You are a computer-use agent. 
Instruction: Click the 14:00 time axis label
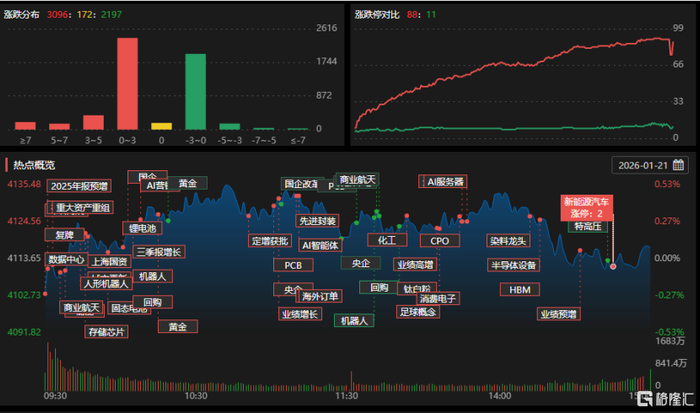click(500, 396)
